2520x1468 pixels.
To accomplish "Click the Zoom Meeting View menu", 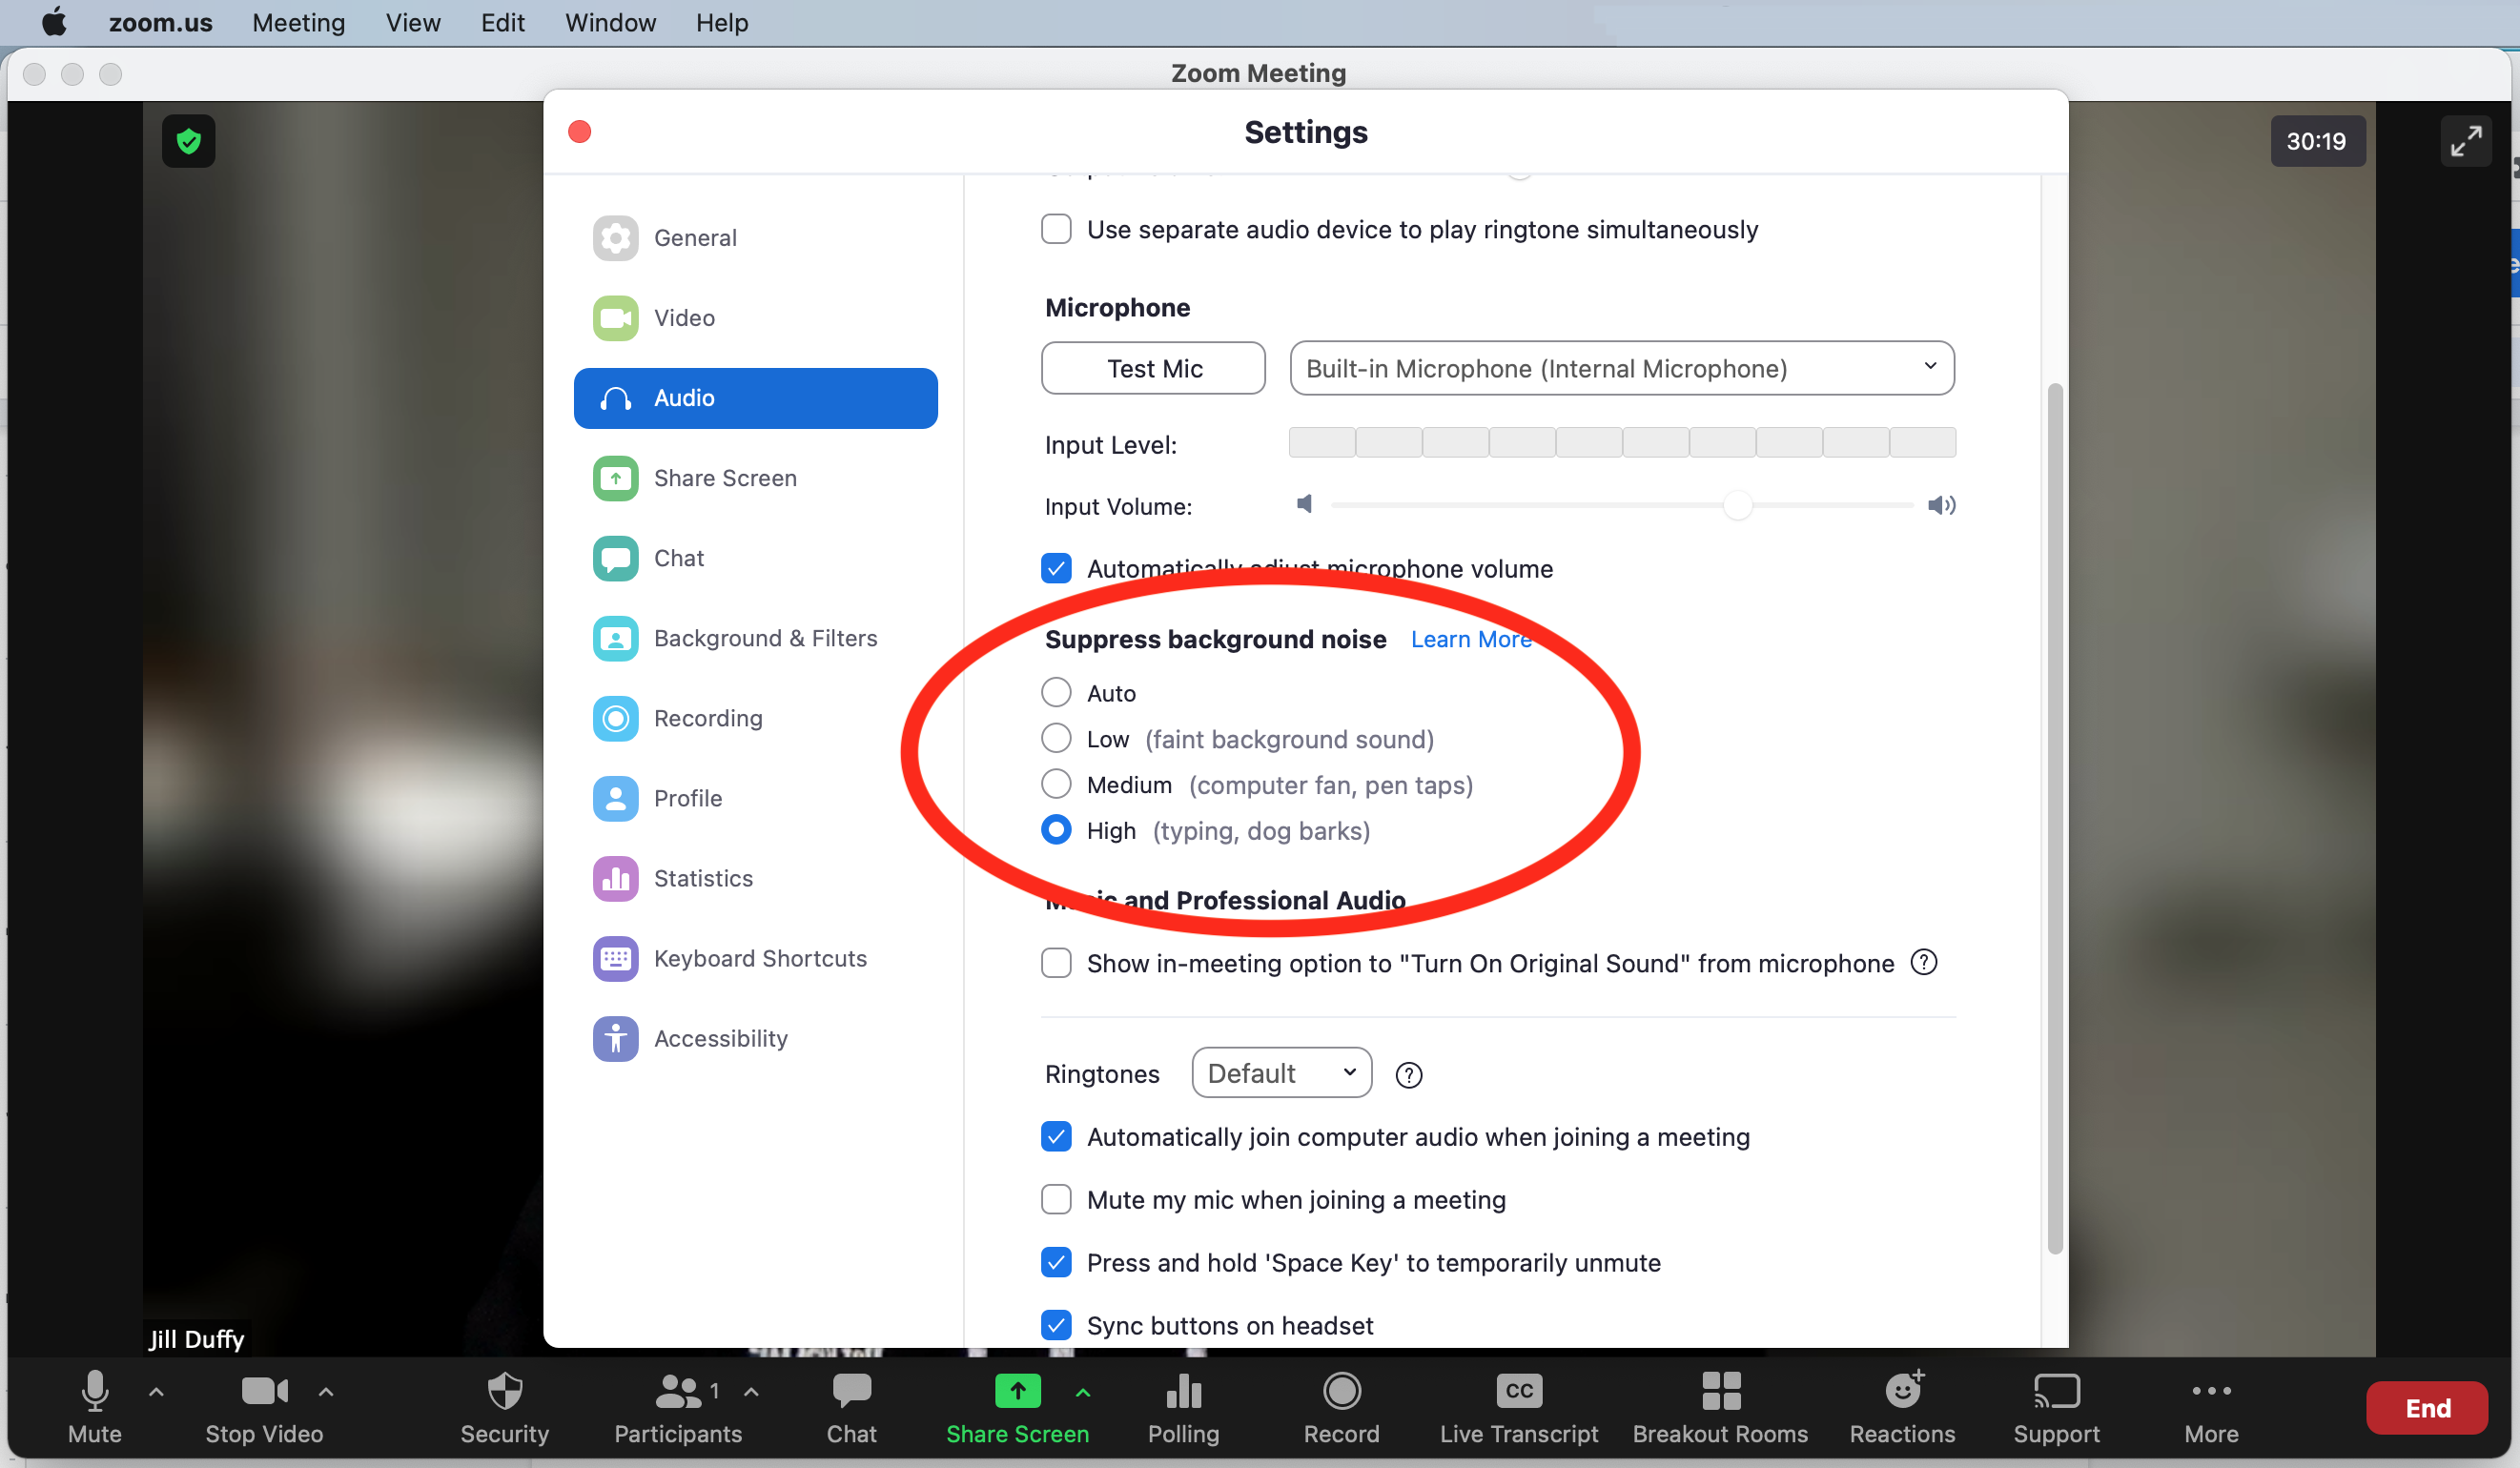I will tap(414, 21).
